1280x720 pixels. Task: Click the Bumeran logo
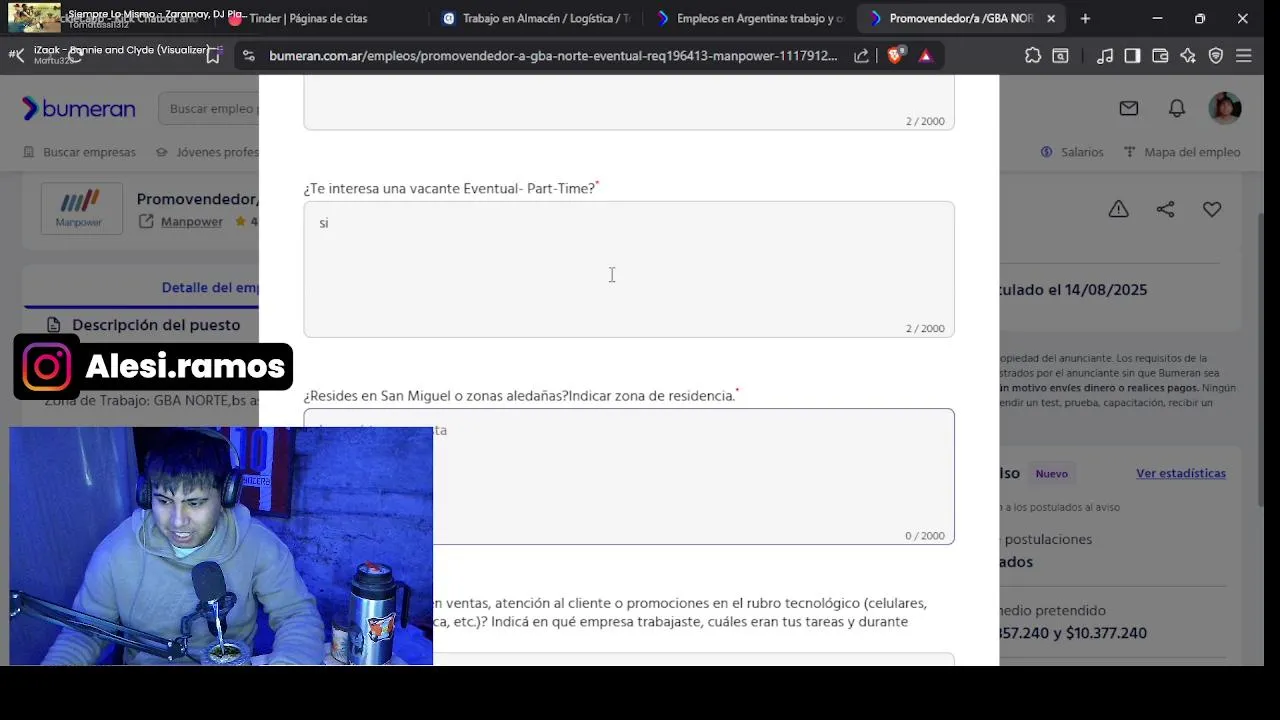click(x=78, y=108)
